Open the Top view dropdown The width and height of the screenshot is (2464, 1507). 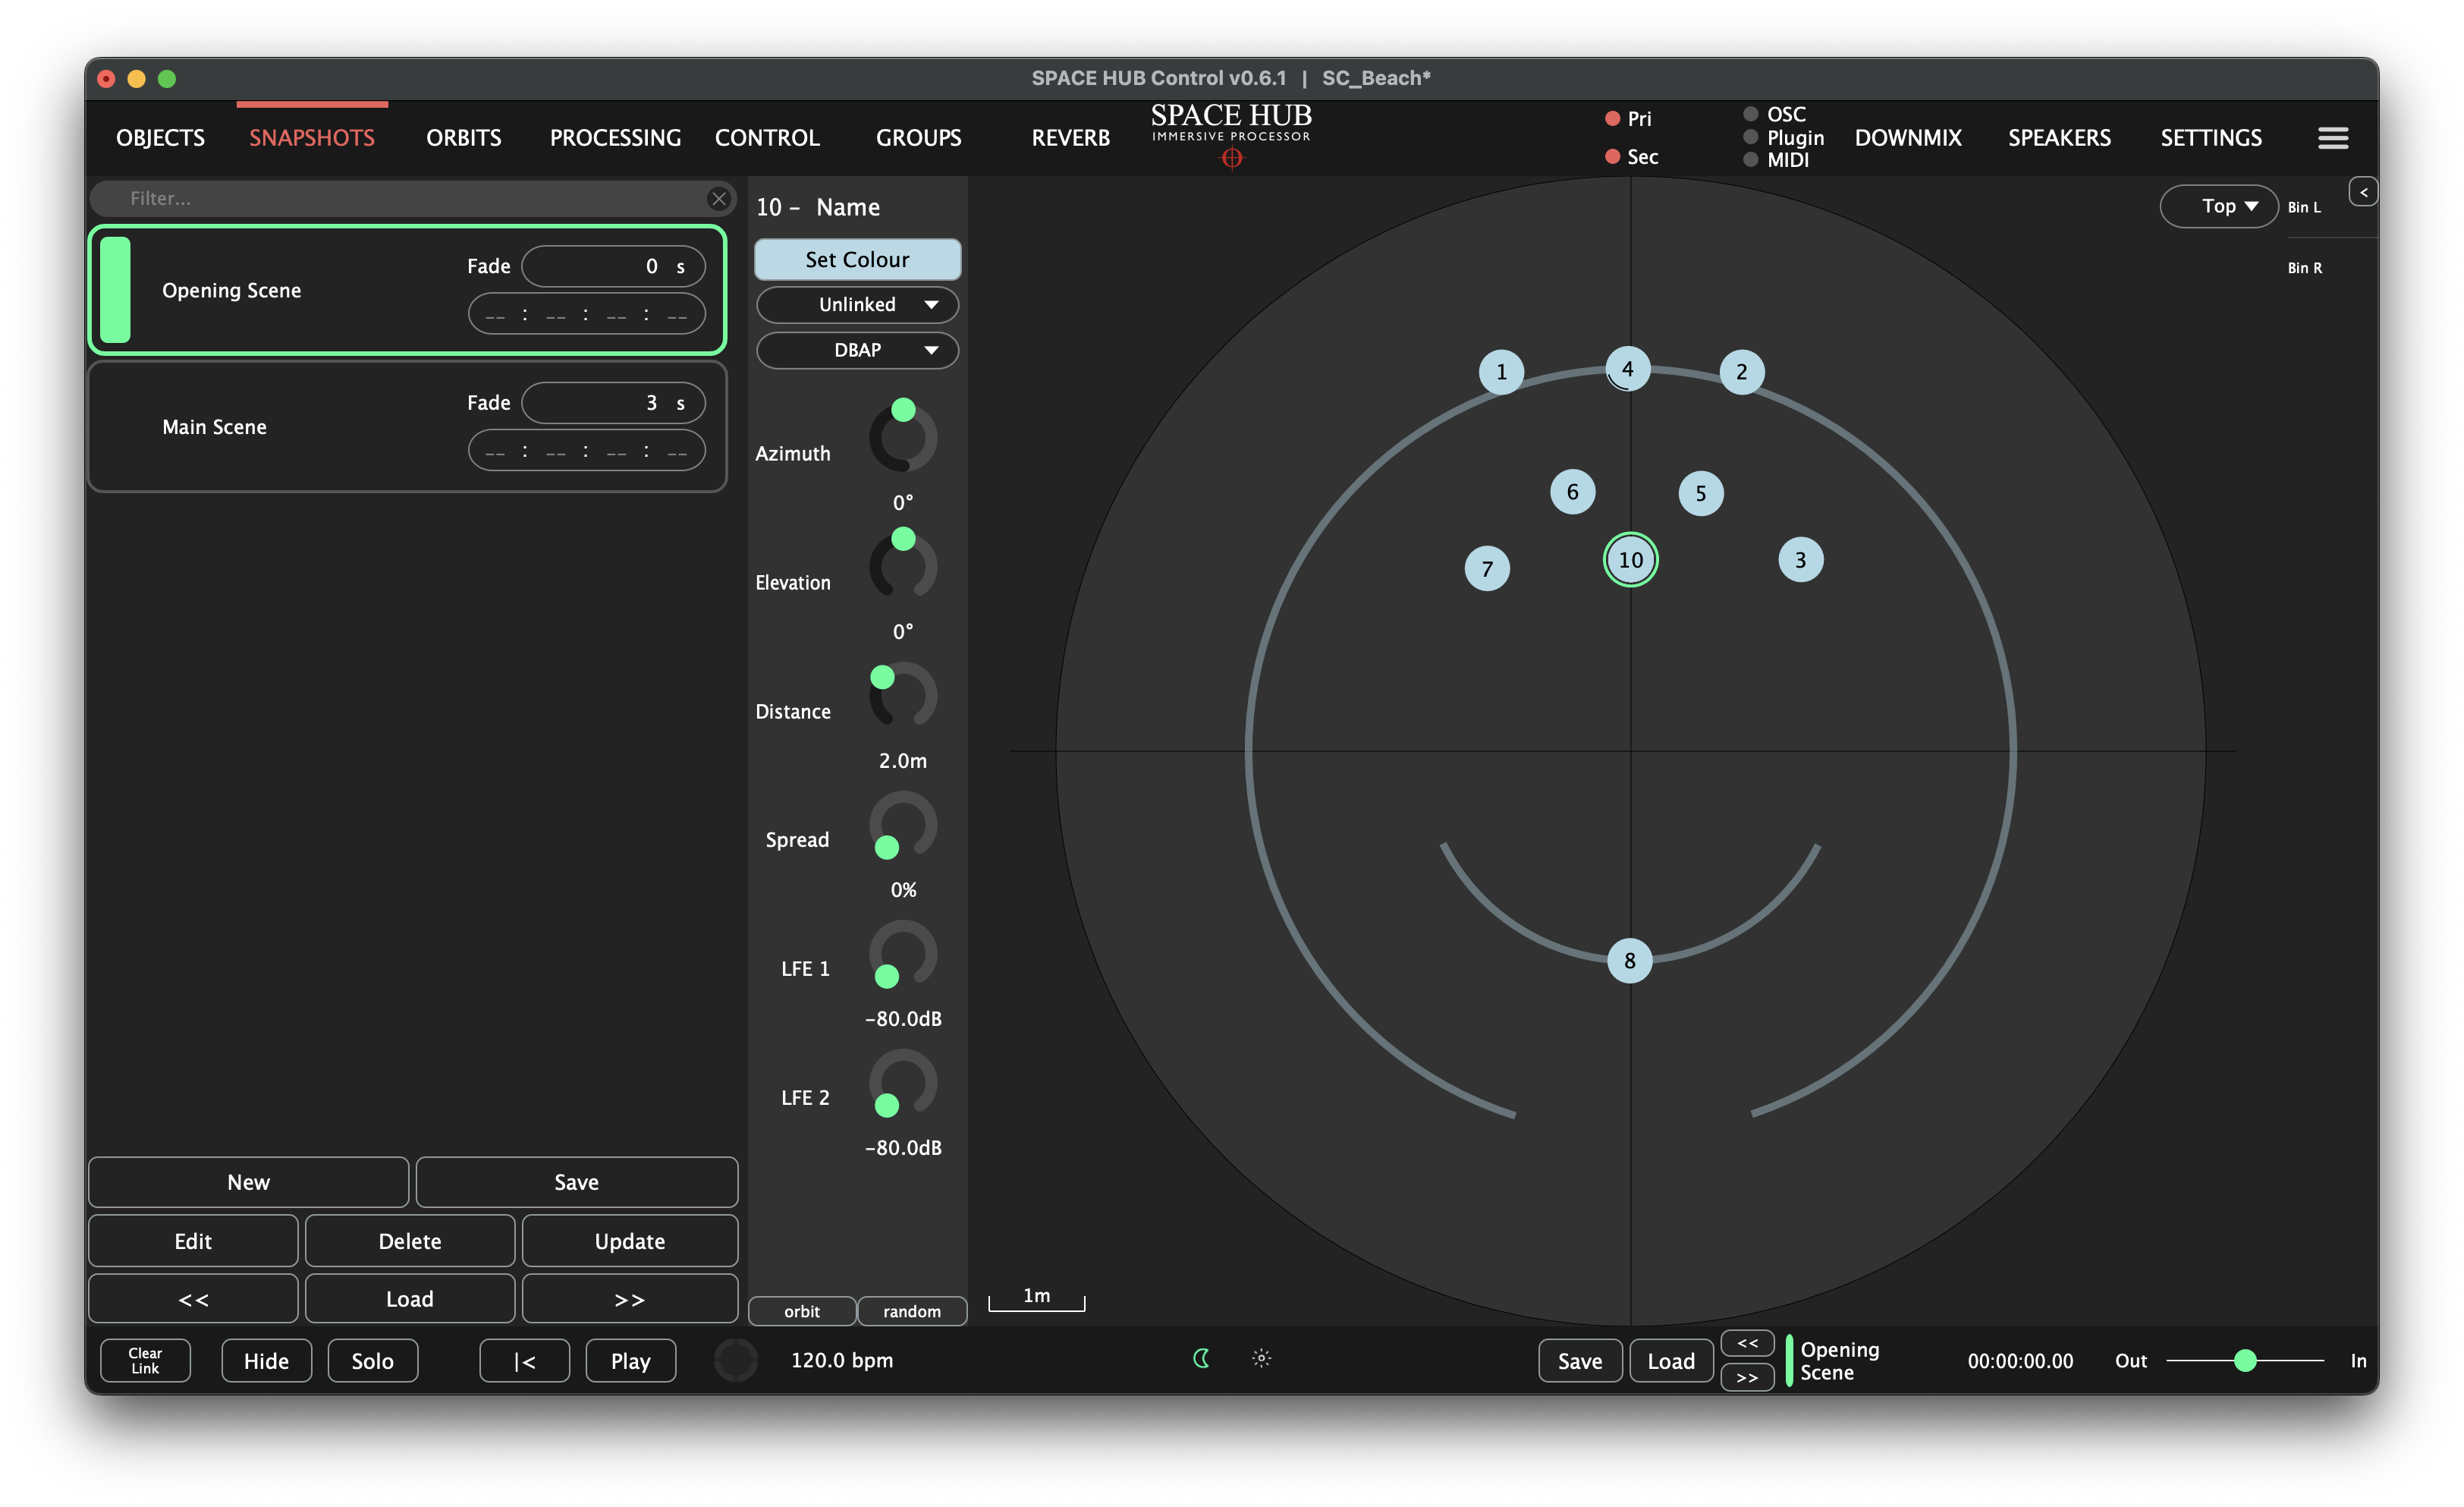click(2218, 206)
